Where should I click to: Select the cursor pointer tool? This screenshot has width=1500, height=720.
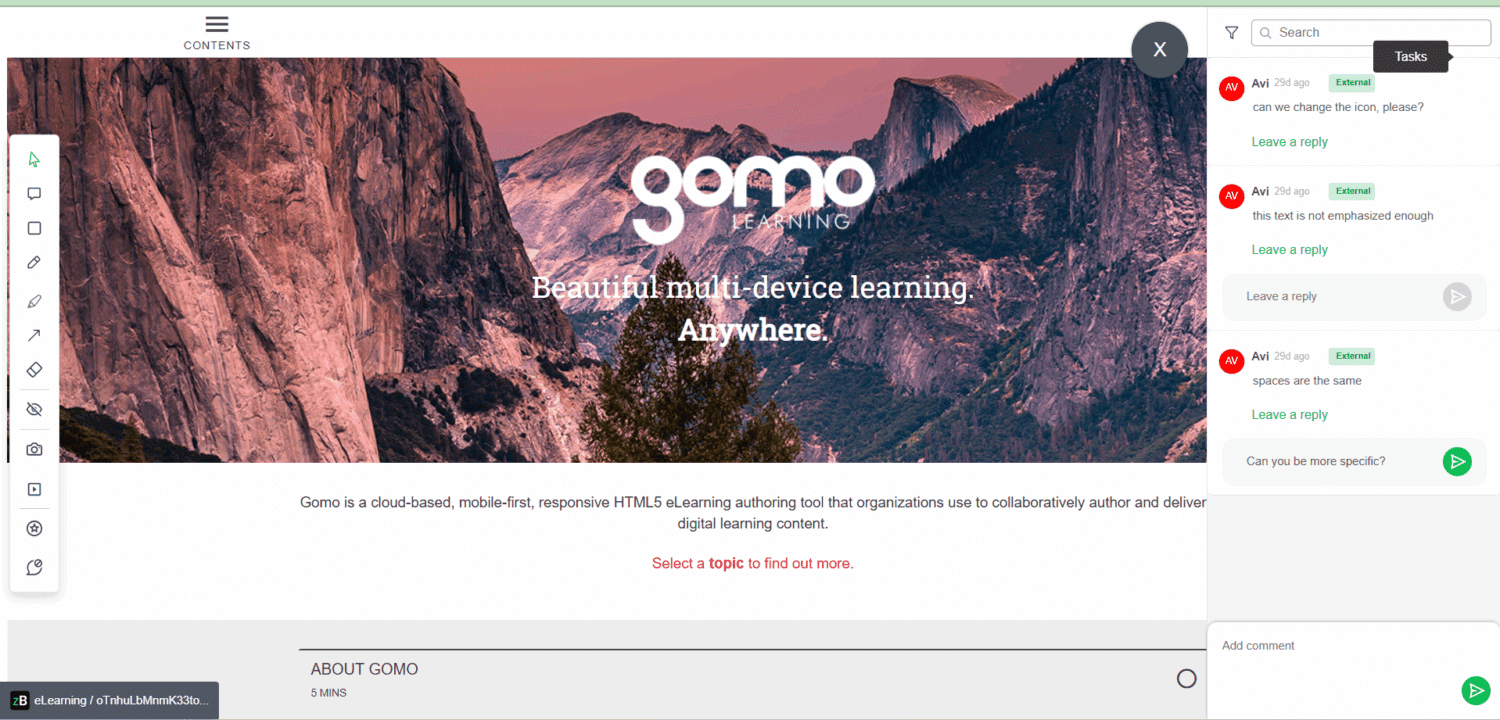click(34, 159)
